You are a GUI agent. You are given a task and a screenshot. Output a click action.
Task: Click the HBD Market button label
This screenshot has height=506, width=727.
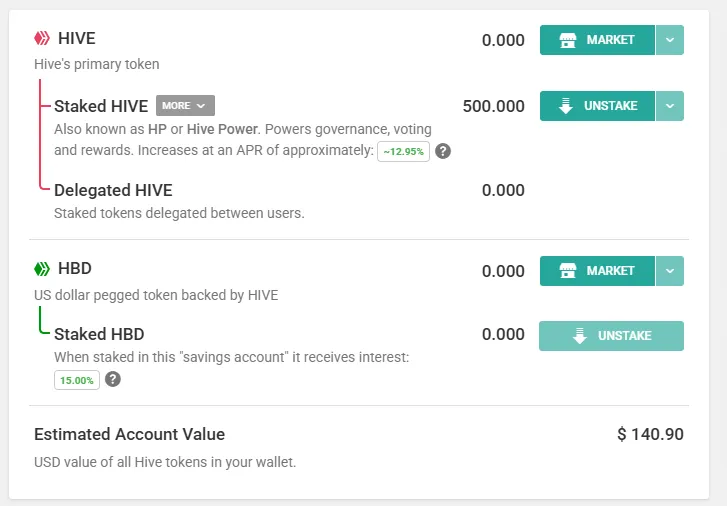[610, 271]
